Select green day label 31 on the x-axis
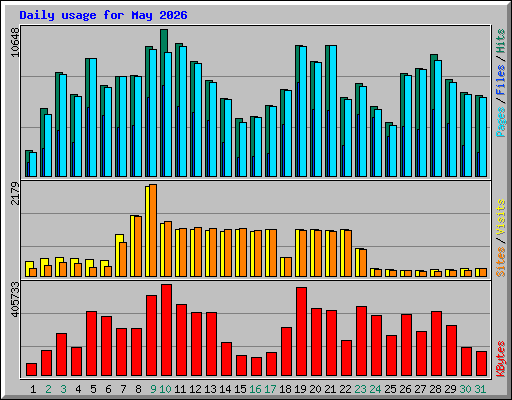512x400 pixels. tap(480, 389)
